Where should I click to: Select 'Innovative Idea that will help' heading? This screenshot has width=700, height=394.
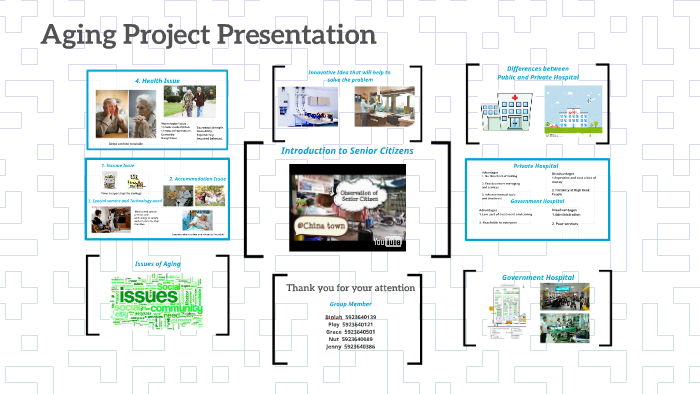[x=350, y=76]
